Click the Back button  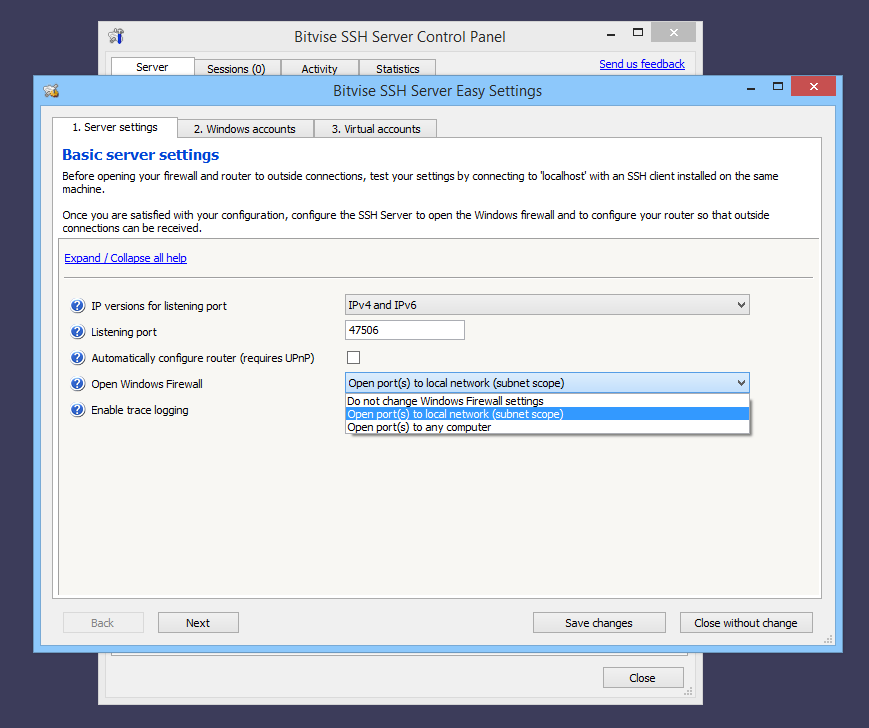[x=103, y=623]
